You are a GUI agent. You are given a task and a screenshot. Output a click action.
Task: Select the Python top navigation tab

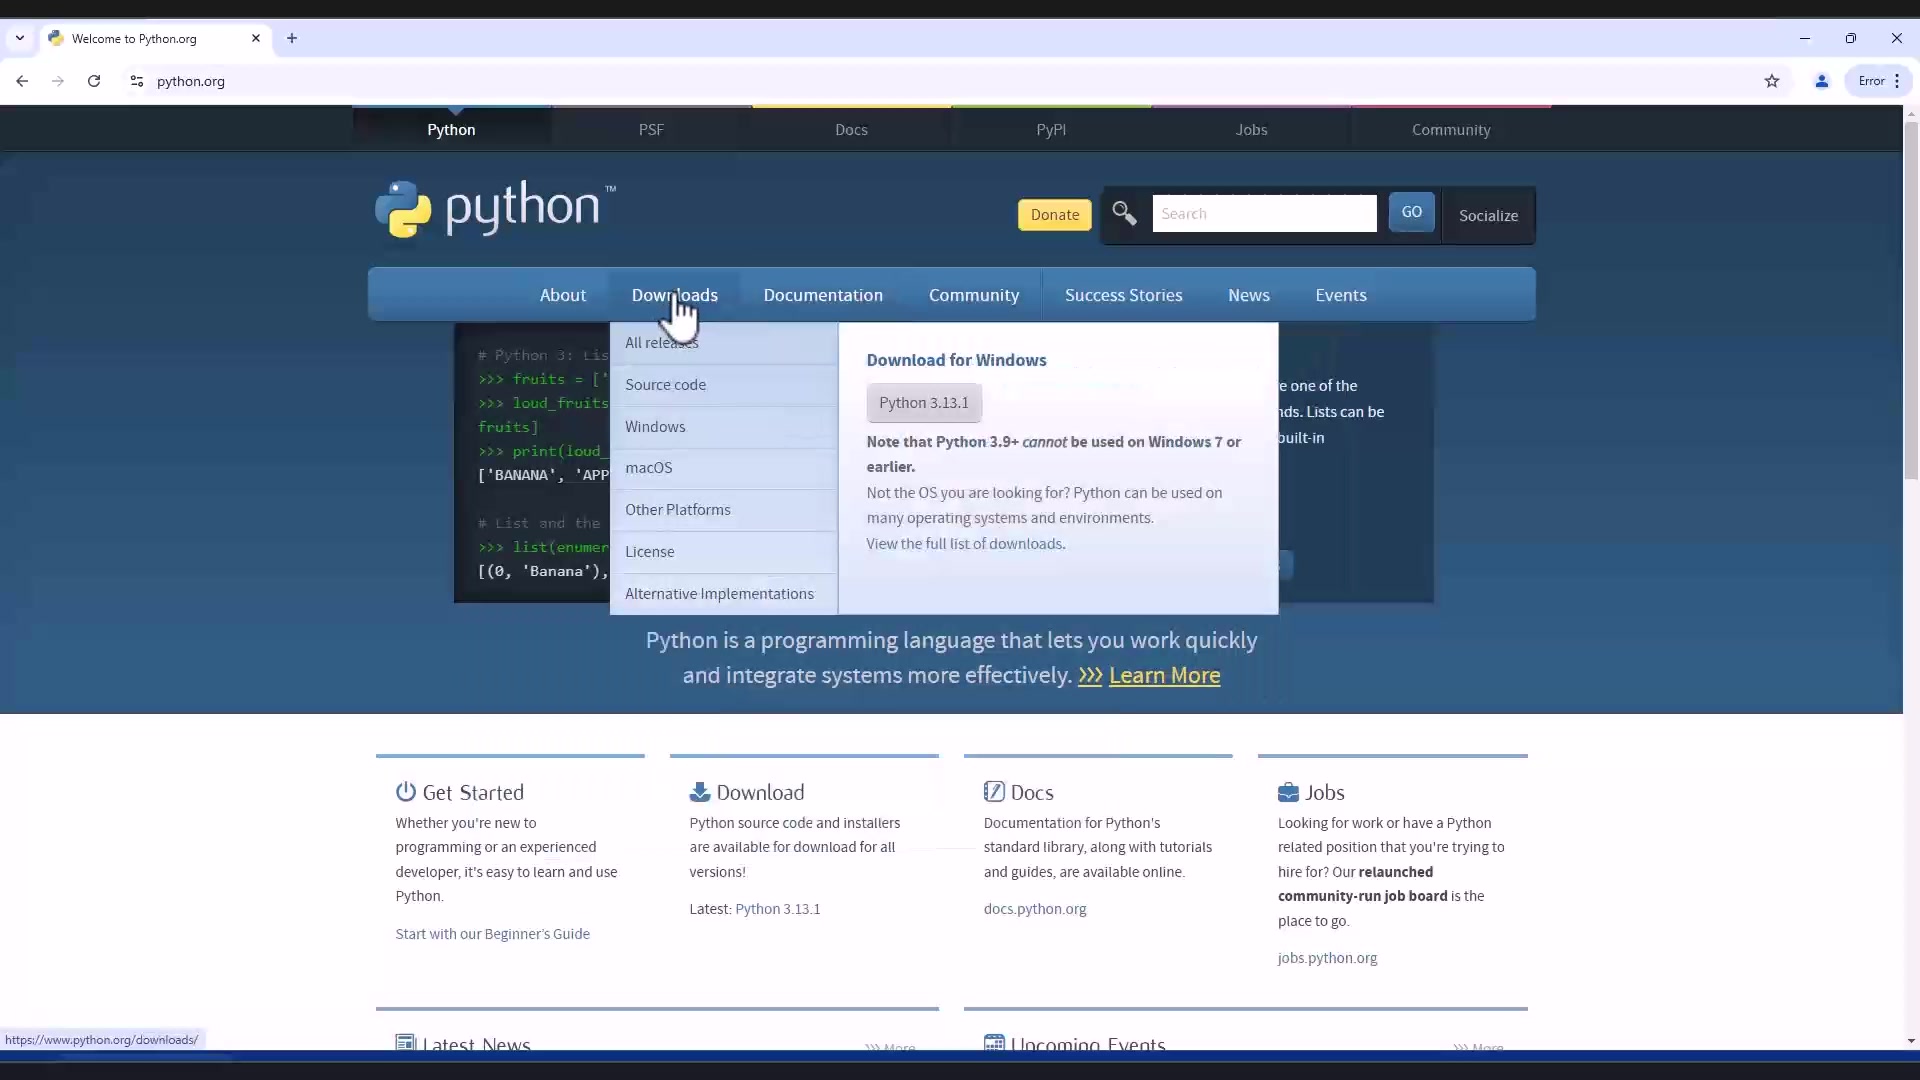tap(451, 129)
